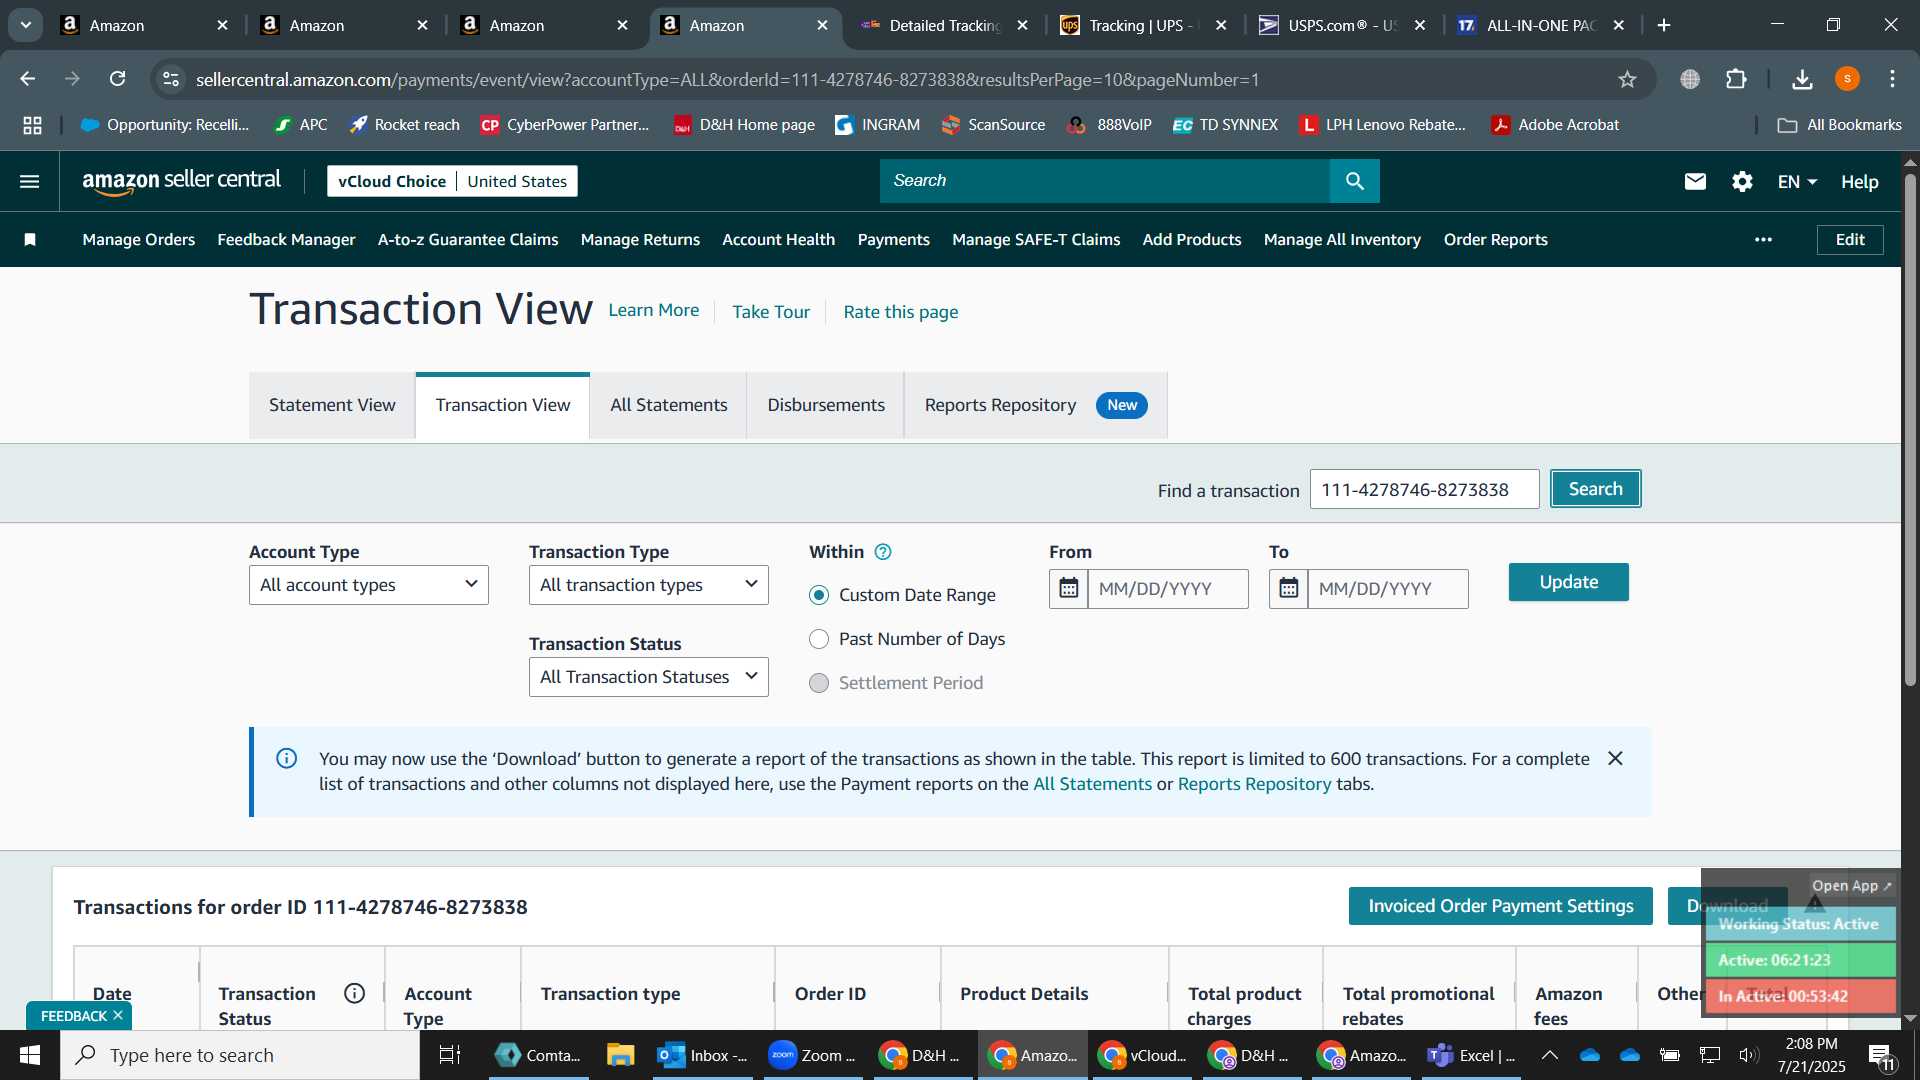1920x1080 pixels.
Task: Expand Transaction Type dropdown
Action: 649,585
